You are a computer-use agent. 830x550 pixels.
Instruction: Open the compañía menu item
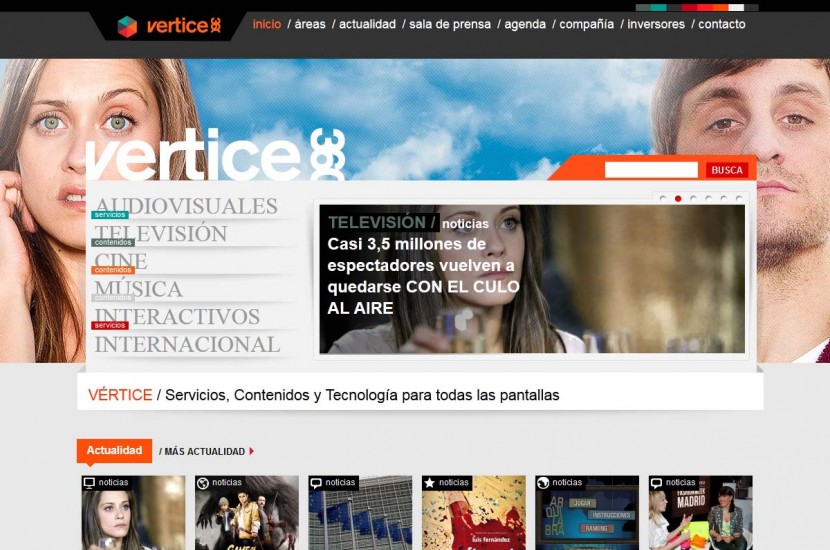tap(587, 24)
